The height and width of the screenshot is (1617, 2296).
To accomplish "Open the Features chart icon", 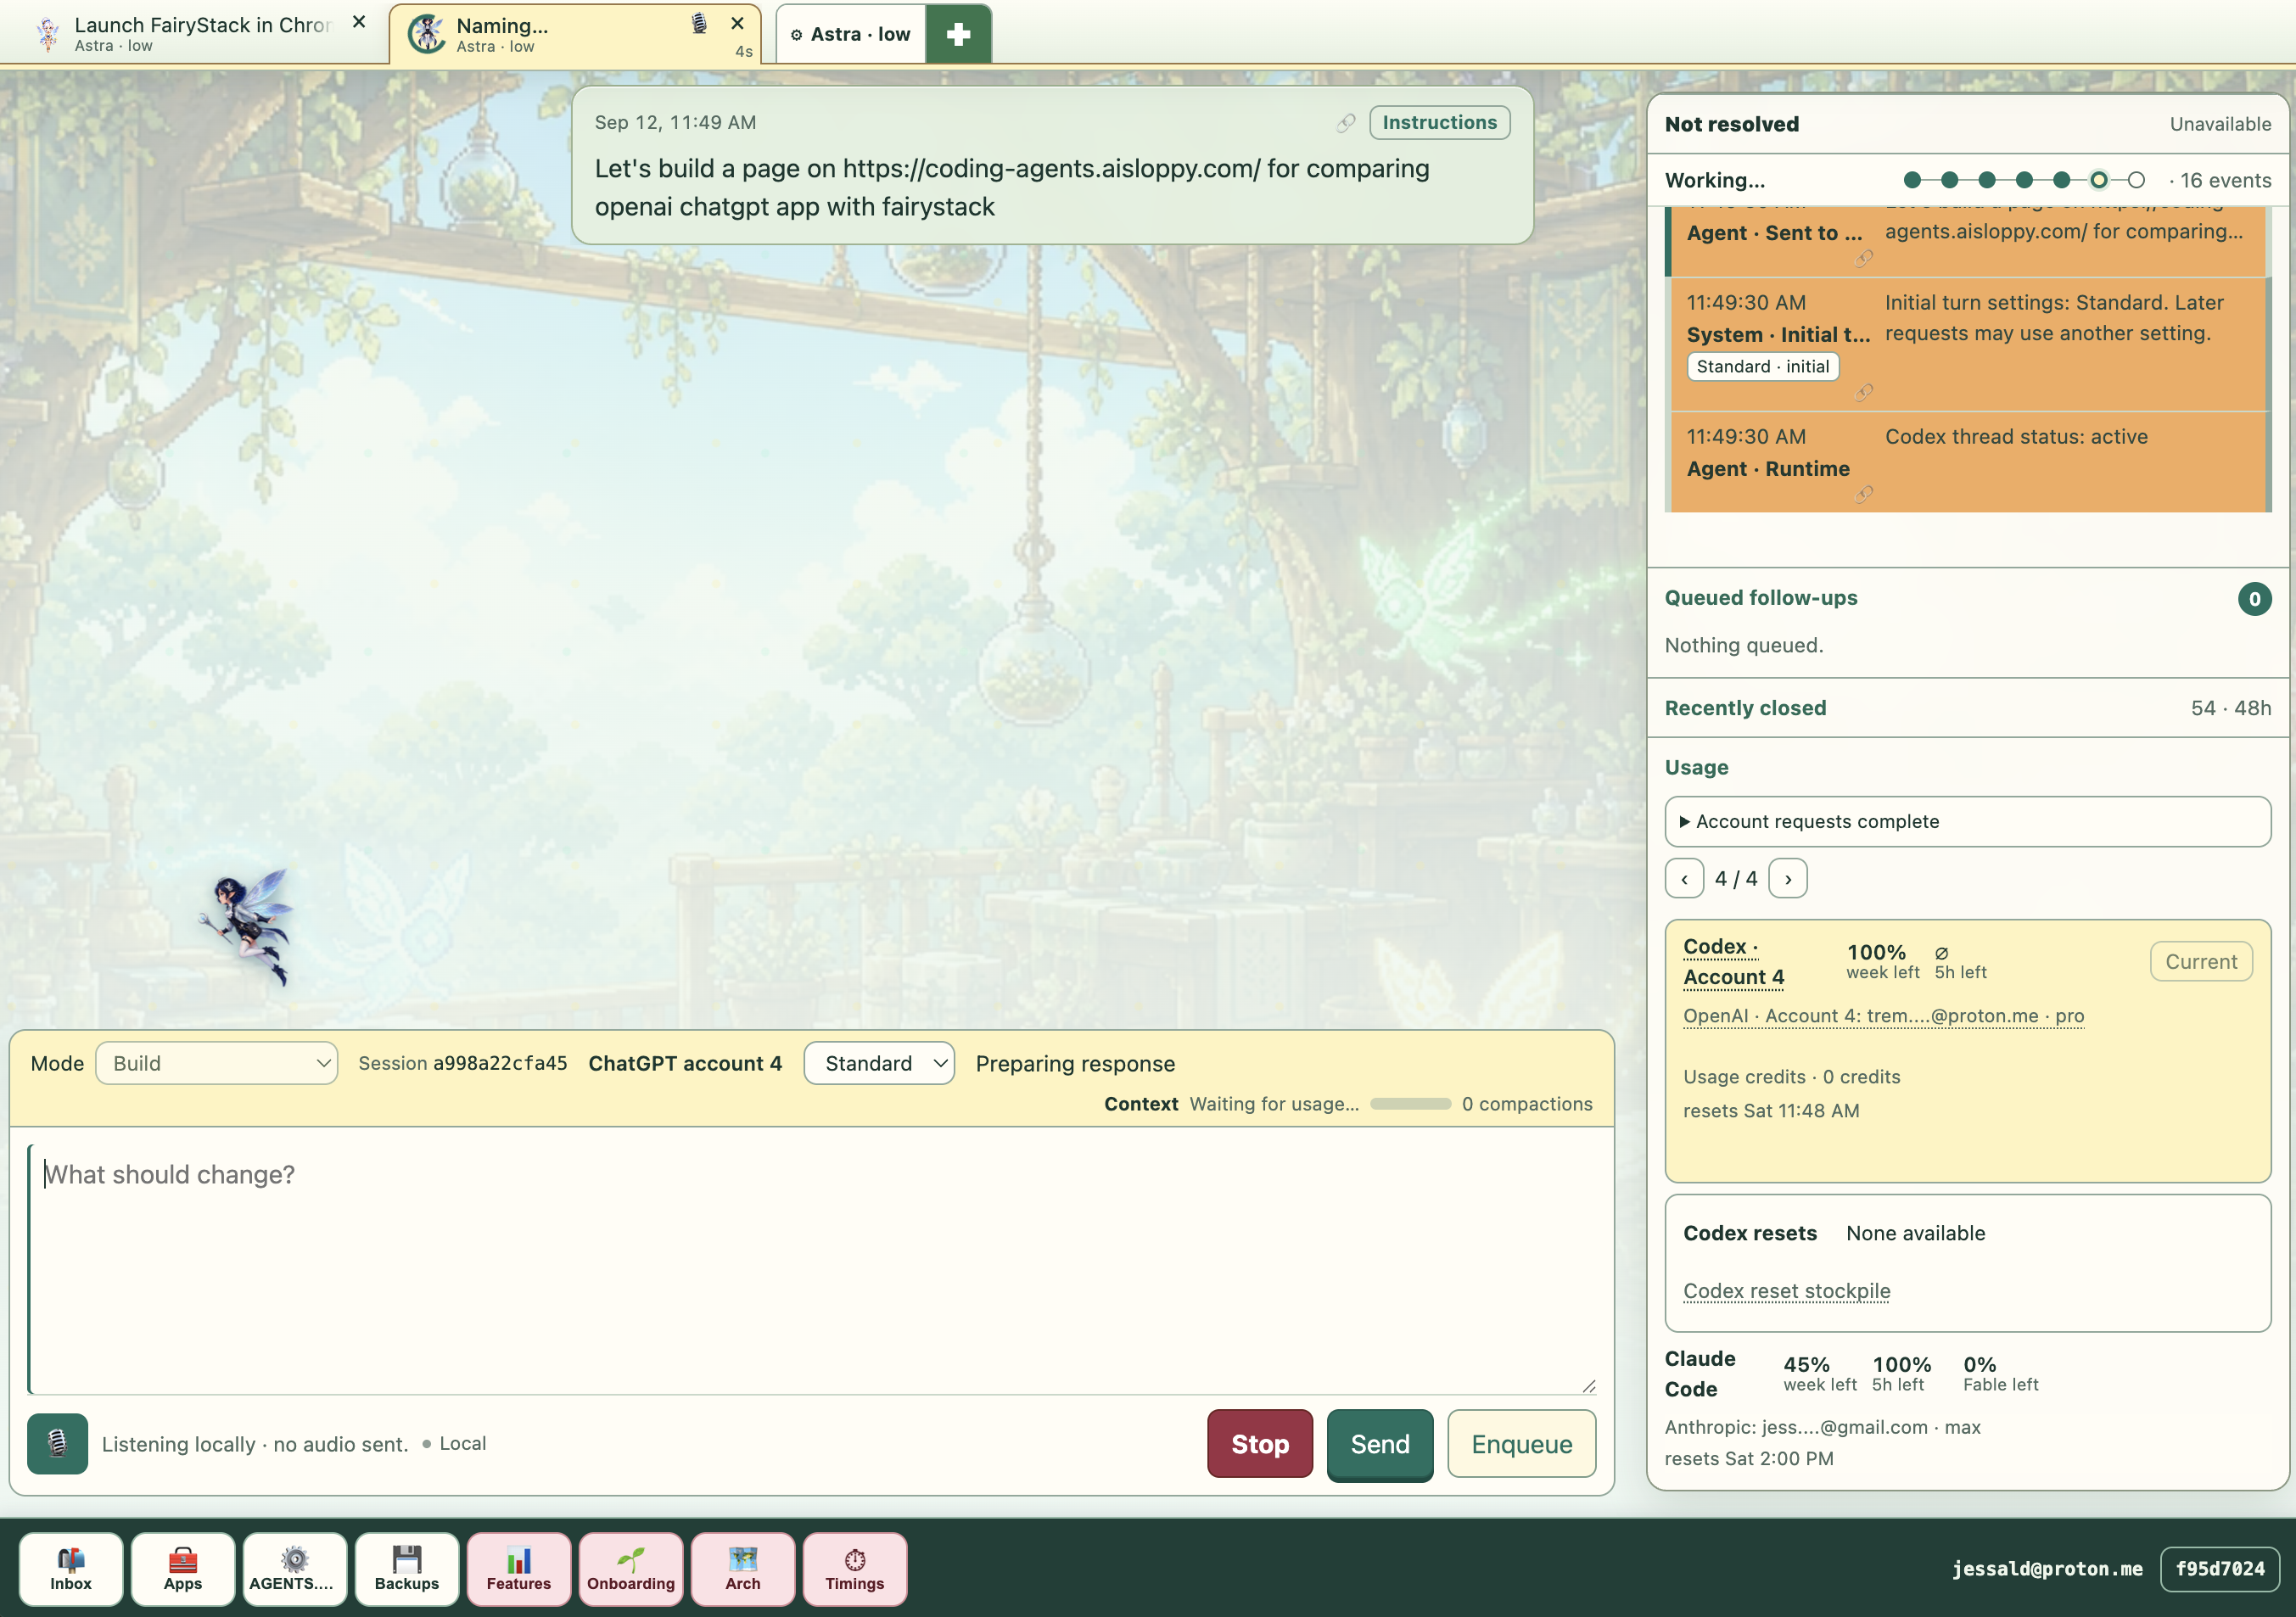I will click(x=519, y=1568).
